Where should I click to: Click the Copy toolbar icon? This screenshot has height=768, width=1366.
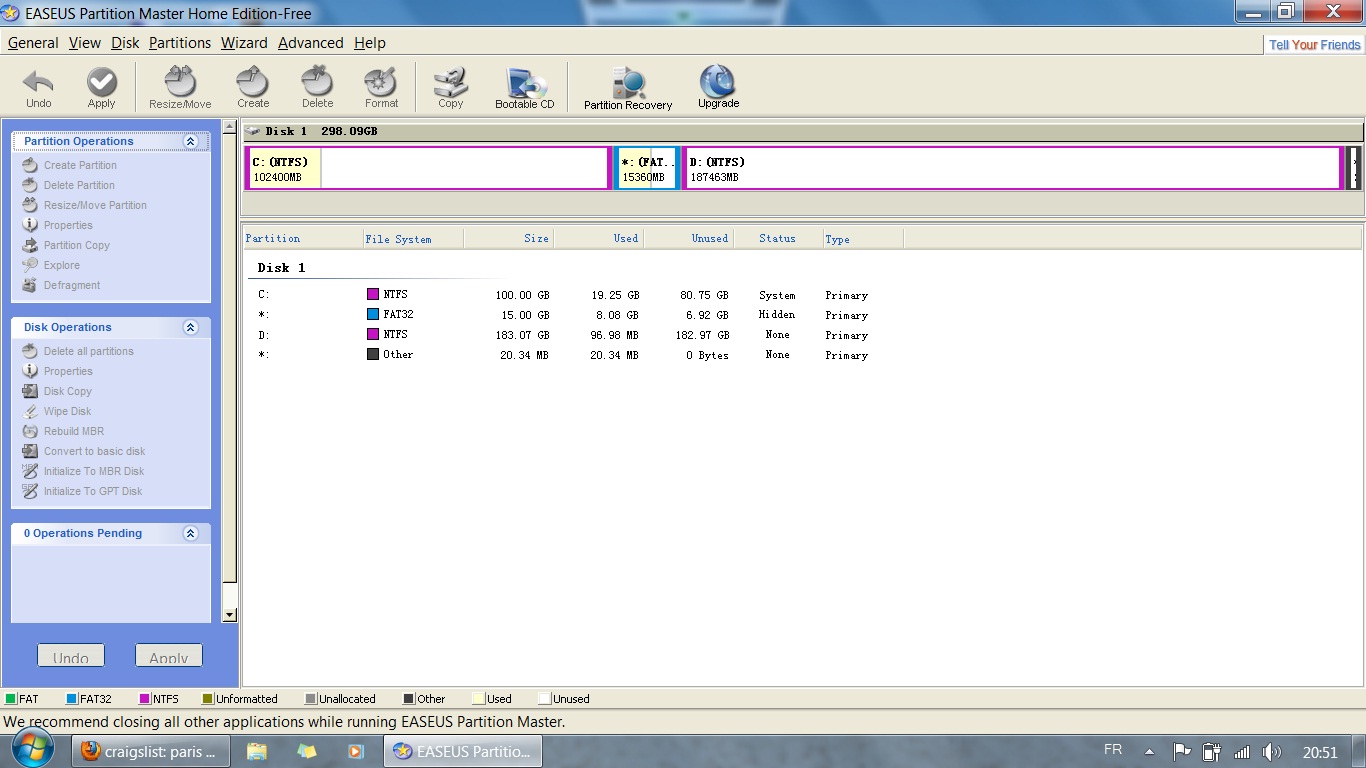(451, 87)
